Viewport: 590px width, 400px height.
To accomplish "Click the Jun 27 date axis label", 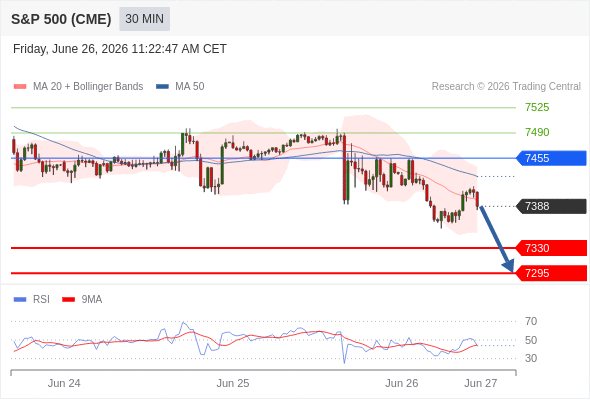I will click(481, 383).
